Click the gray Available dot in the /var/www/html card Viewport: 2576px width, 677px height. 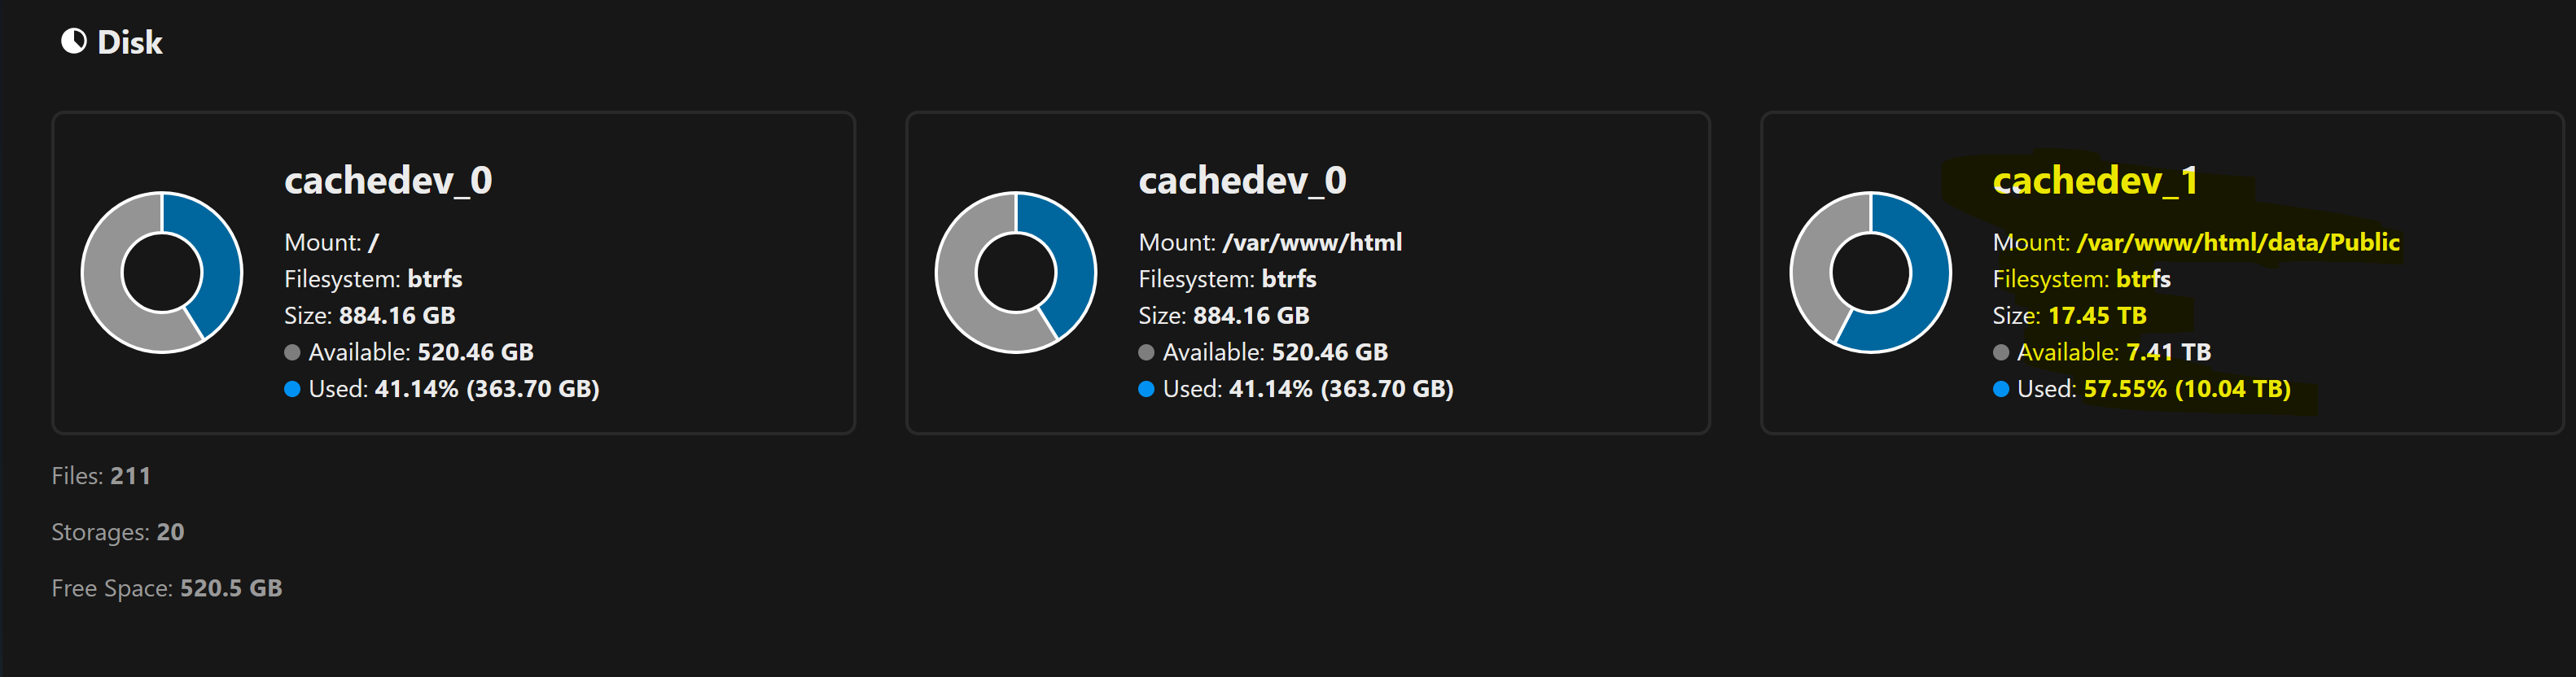click(1146, 352)
